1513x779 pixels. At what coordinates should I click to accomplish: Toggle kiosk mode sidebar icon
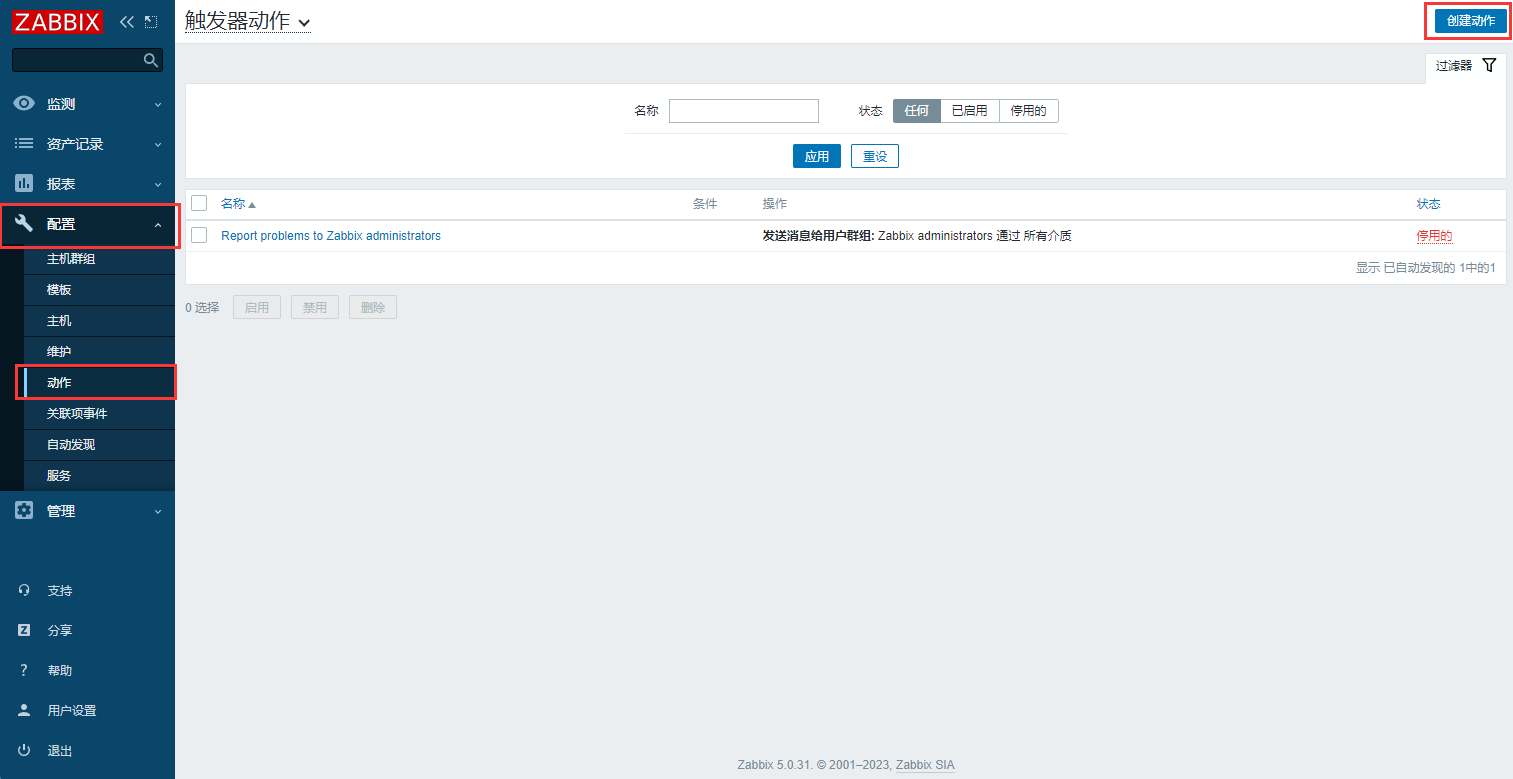pos(151,21)
